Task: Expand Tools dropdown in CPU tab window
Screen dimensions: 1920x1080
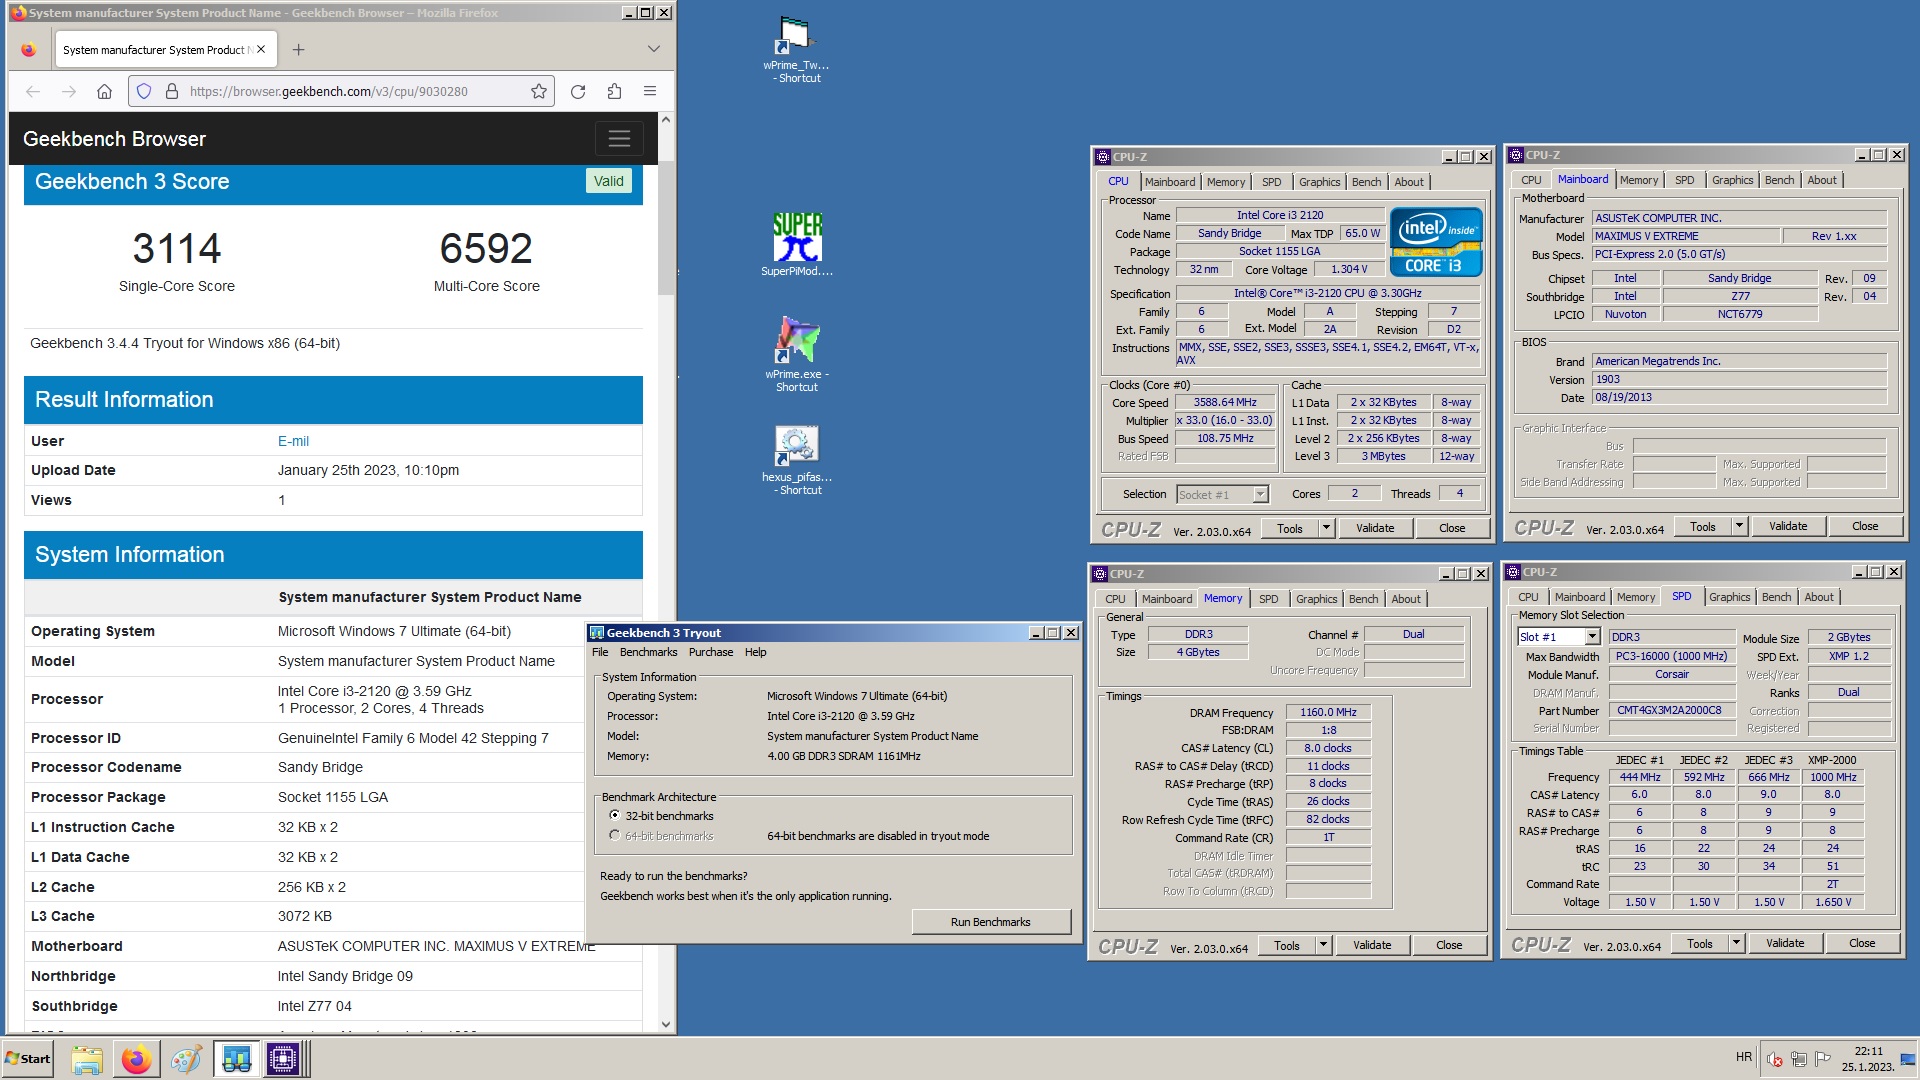Action: [1326, 528]
